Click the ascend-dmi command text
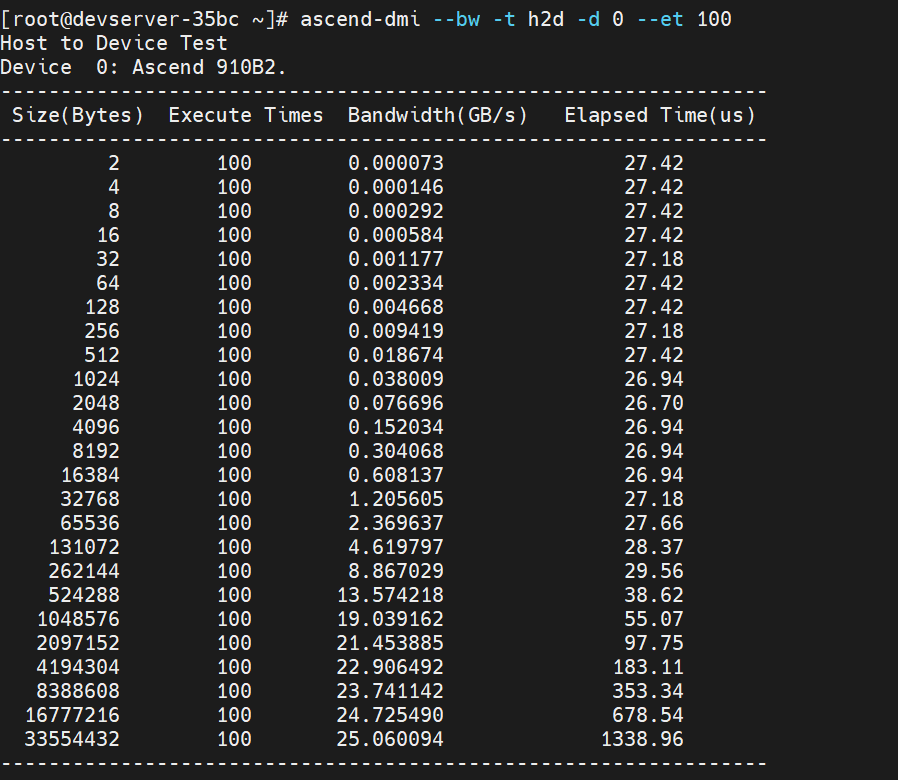This screenshot has height=780, width=898. [360, 19]
